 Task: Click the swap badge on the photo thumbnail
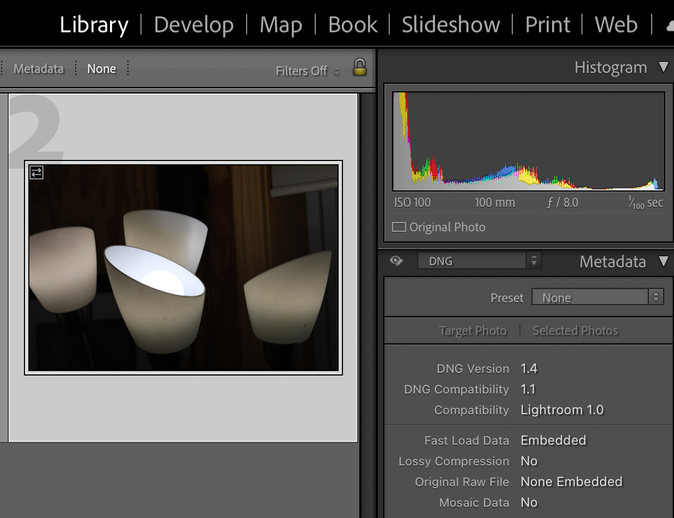[37, 173]
